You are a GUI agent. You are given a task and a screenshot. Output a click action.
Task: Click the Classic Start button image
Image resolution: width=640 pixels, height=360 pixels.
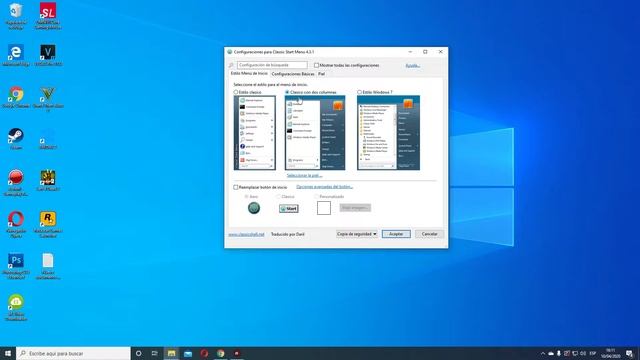(289, 209)
